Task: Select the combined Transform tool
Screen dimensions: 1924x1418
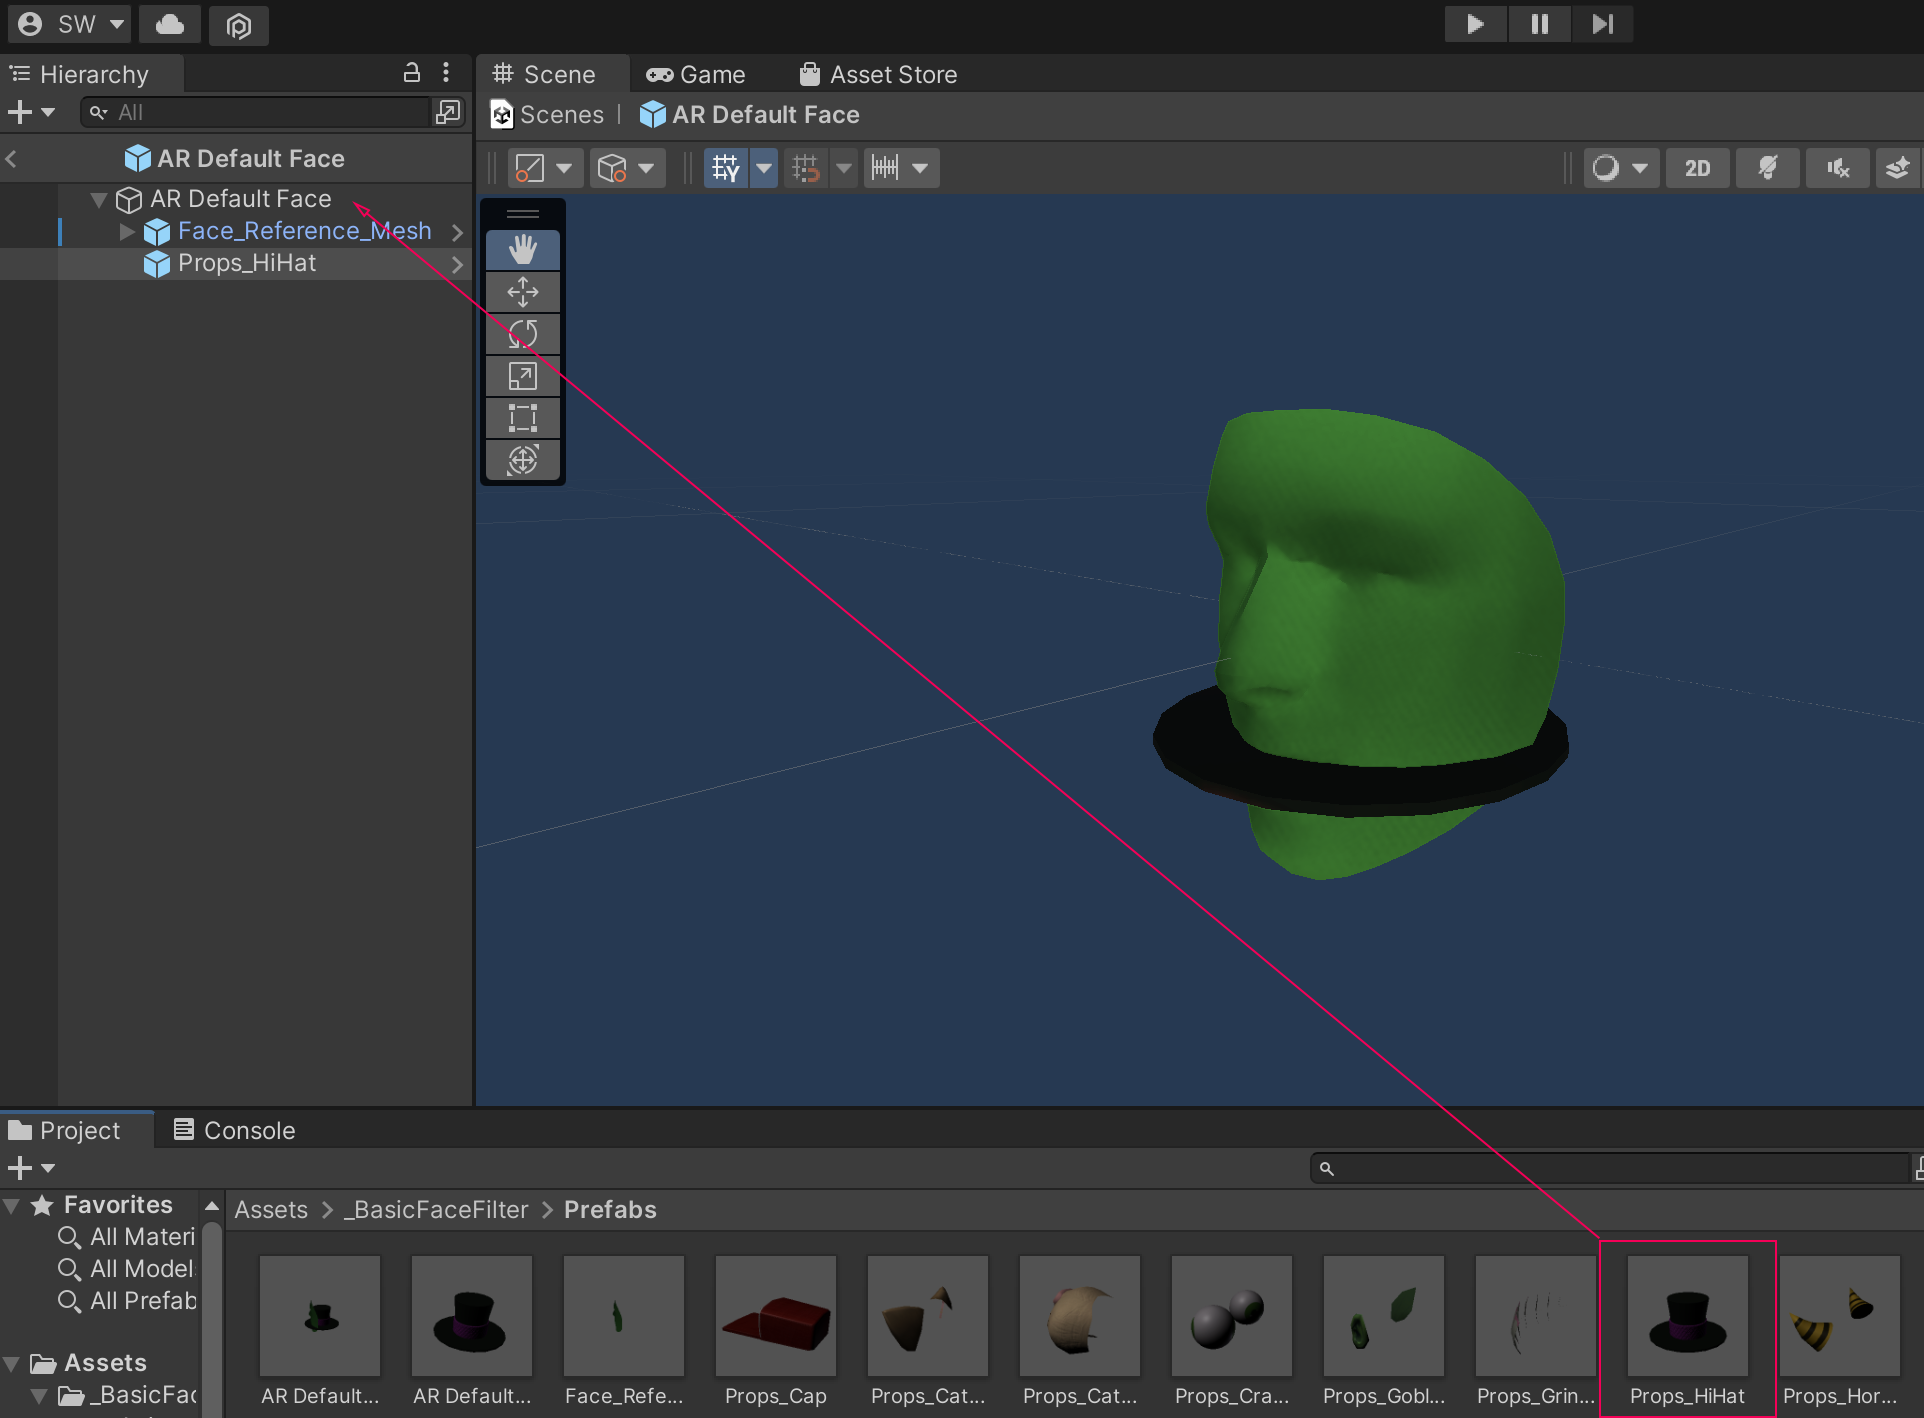Action: pyautogui.click(x=522, y=460)
